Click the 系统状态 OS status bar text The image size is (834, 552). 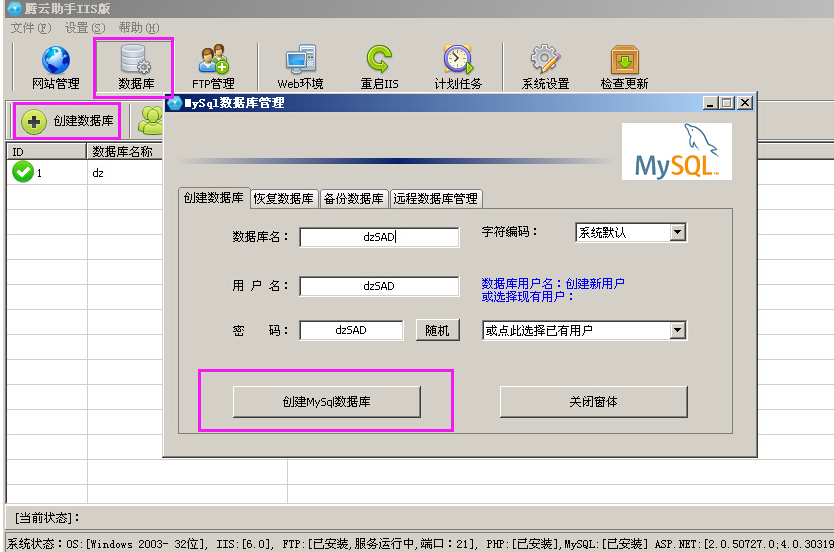418,543
